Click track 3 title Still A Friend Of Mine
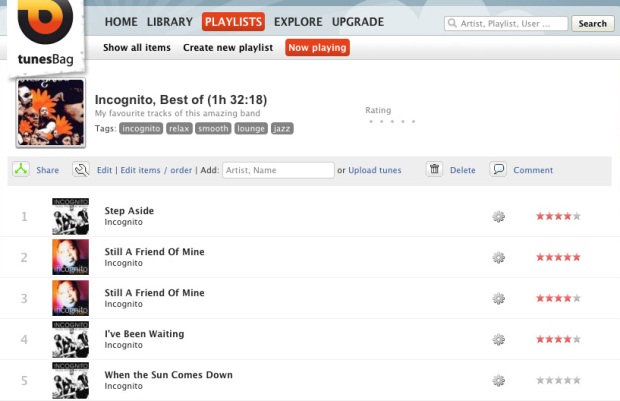620x401 pixels. (154, 293)
